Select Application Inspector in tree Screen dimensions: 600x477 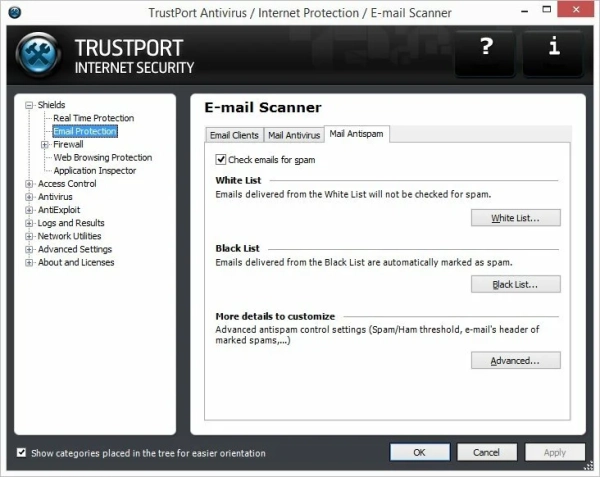[x=95, y=171]
